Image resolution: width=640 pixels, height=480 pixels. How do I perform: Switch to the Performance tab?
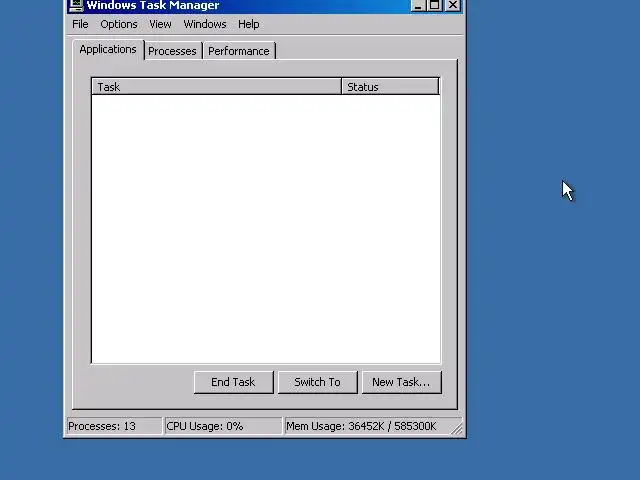239,51
